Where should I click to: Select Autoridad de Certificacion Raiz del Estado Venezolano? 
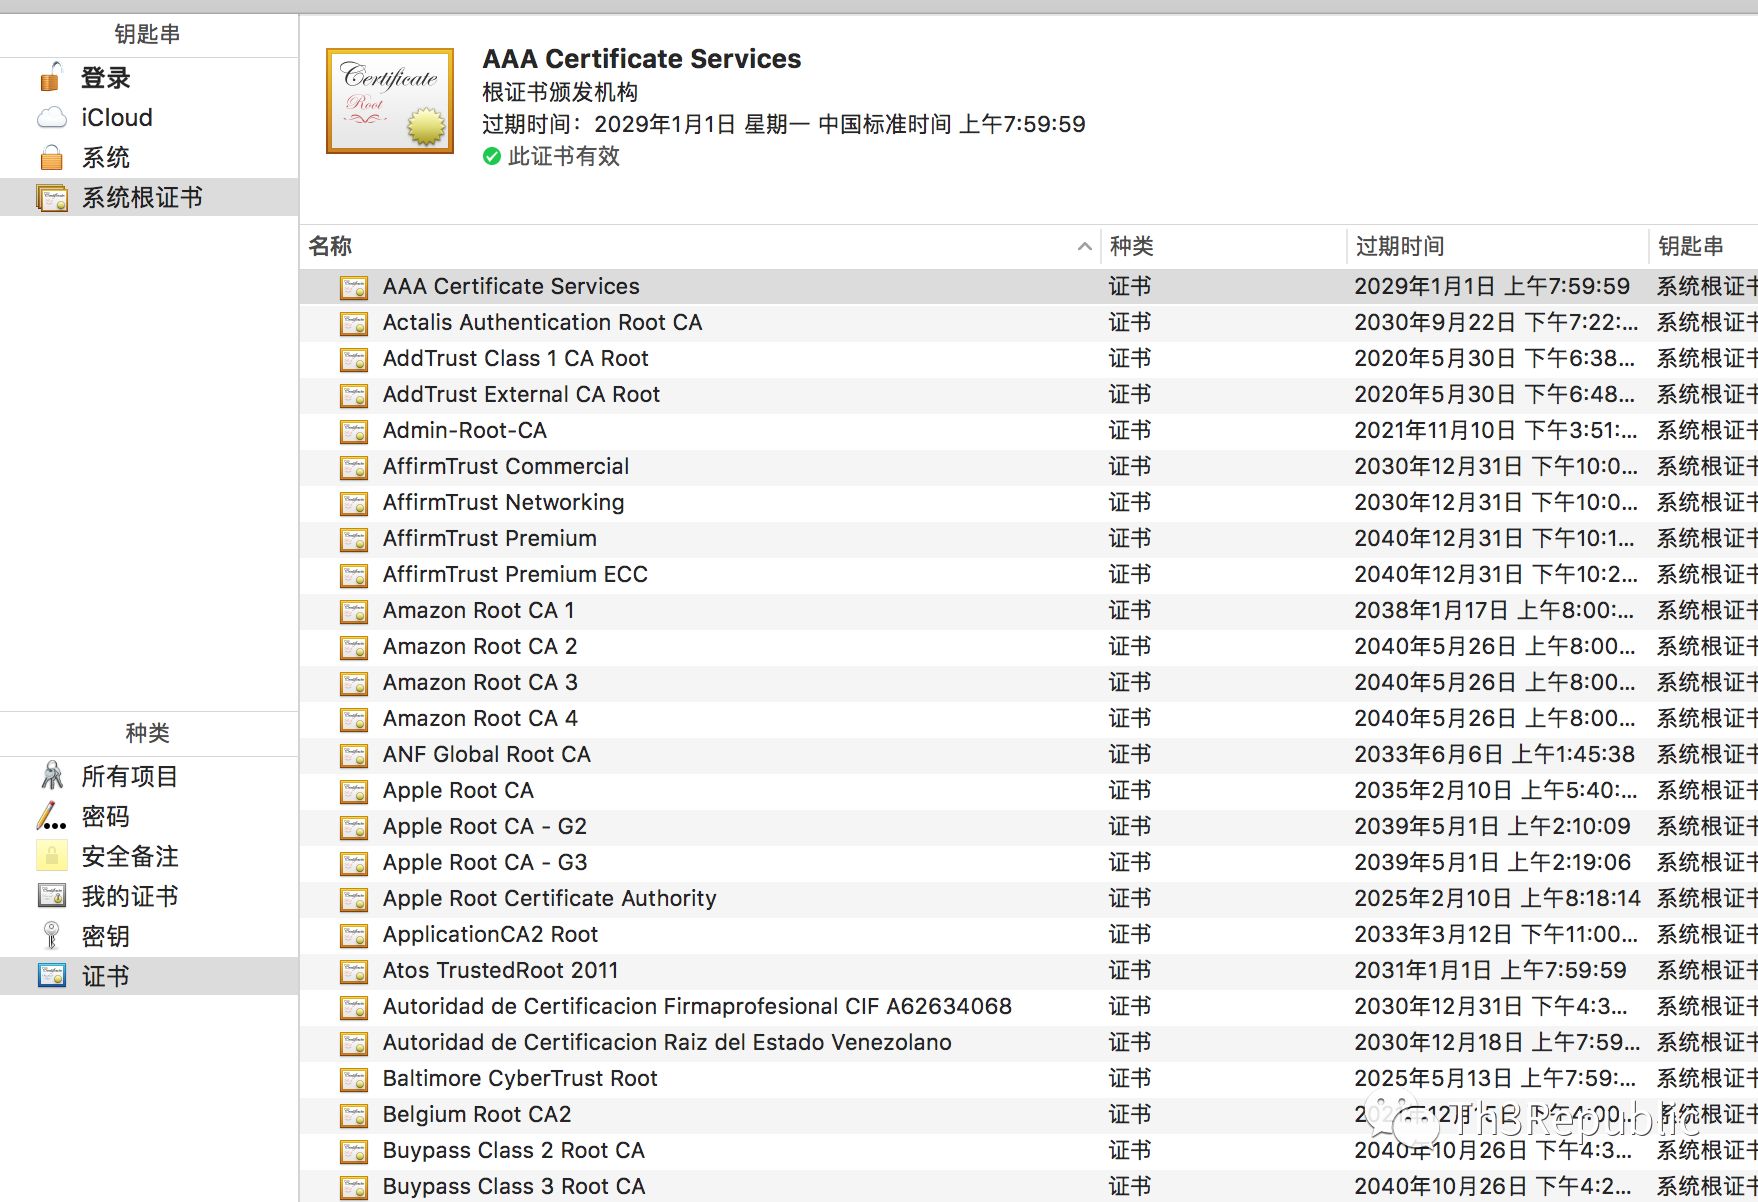click(667, 1043)
